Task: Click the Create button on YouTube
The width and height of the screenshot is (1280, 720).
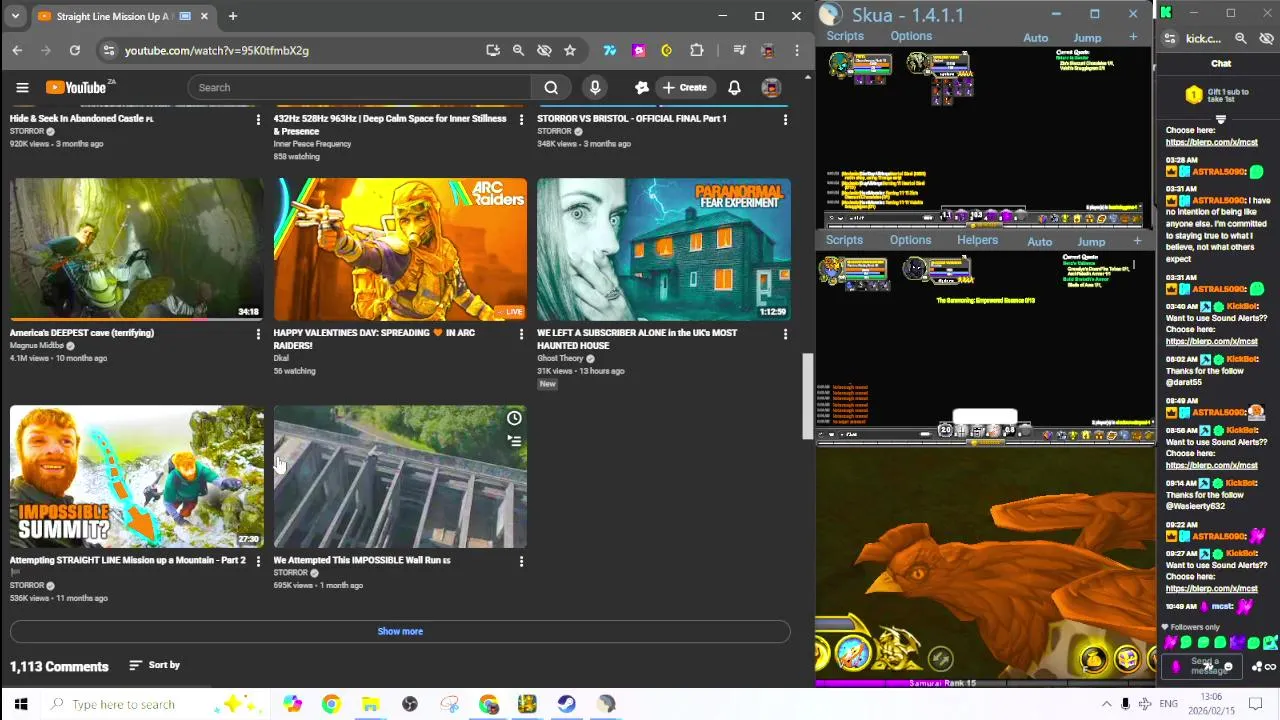Action: tap(684, 87)
